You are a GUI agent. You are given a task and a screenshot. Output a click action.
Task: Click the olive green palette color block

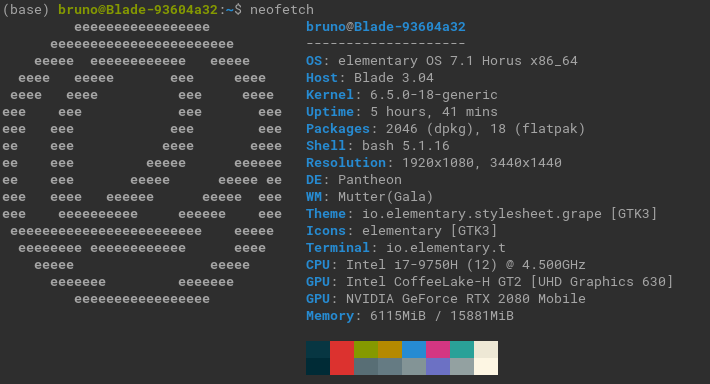tap(366, 349)
